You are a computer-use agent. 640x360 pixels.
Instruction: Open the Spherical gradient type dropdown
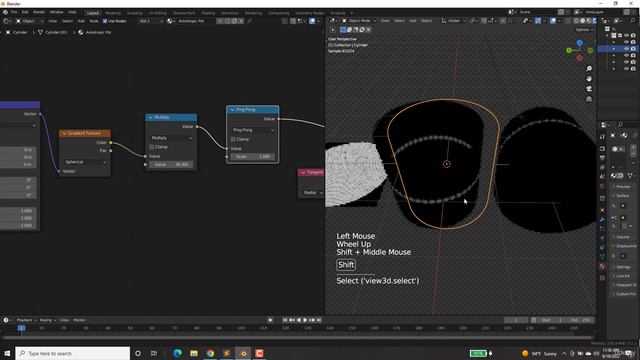(x=85, y=162)
